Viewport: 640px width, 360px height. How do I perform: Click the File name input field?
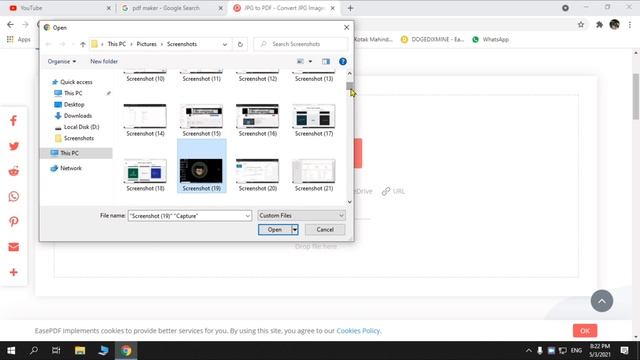[187, 216]
